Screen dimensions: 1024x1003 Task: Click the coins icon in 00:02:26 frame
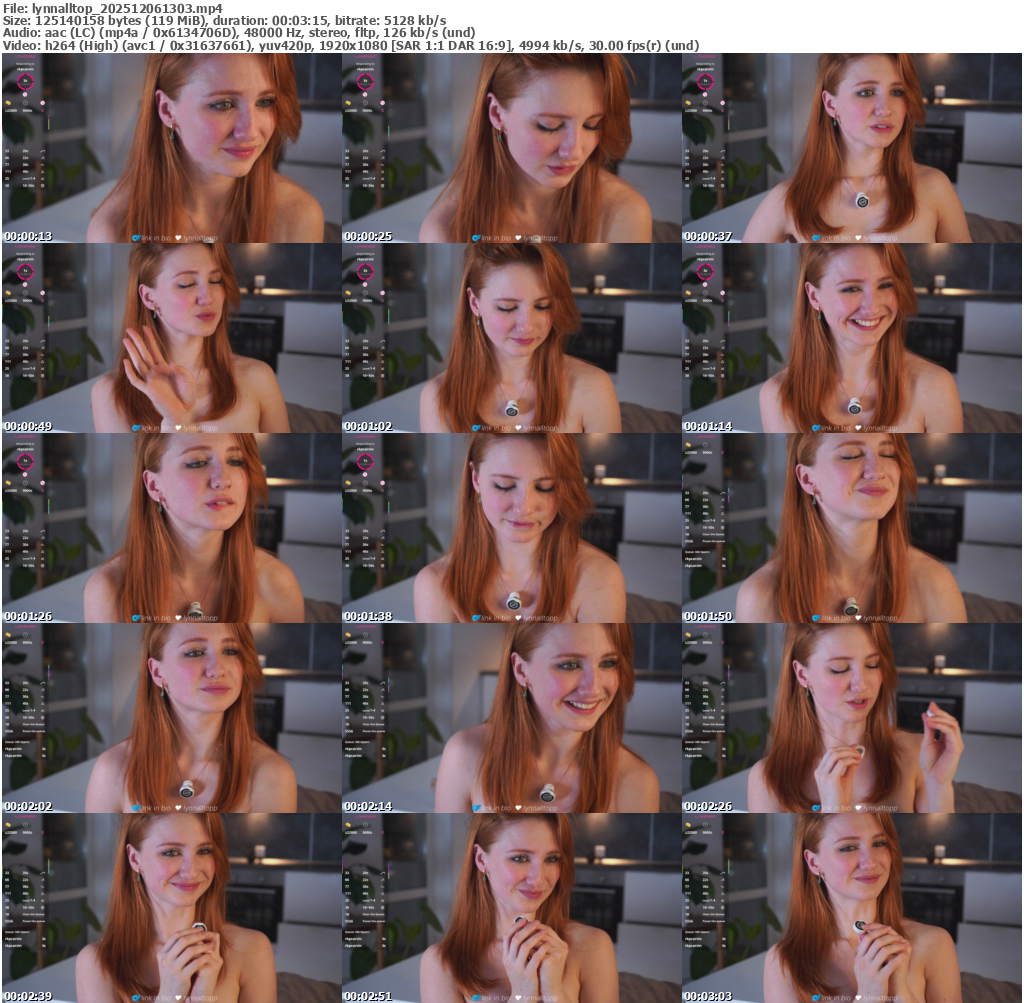(688, 634)
